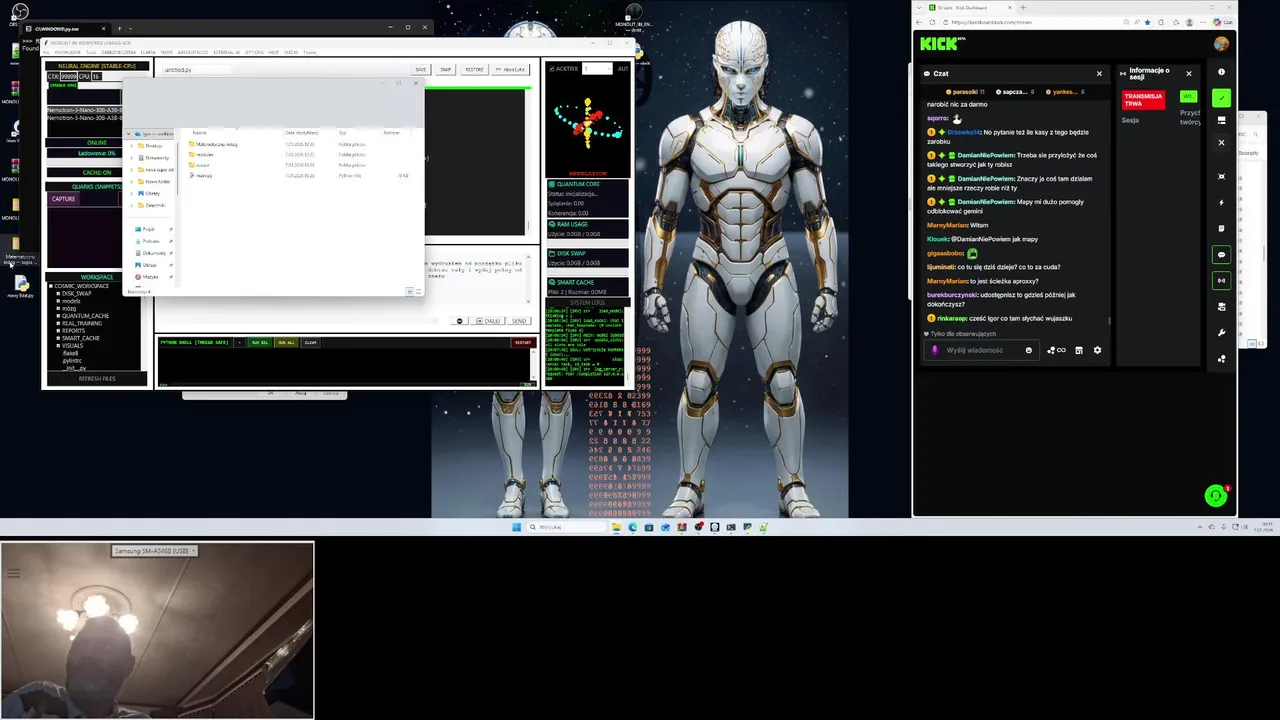Open the KNOWLEDGE menu
This screenshot has width=1280, height=720.
[x=67, y=52]
